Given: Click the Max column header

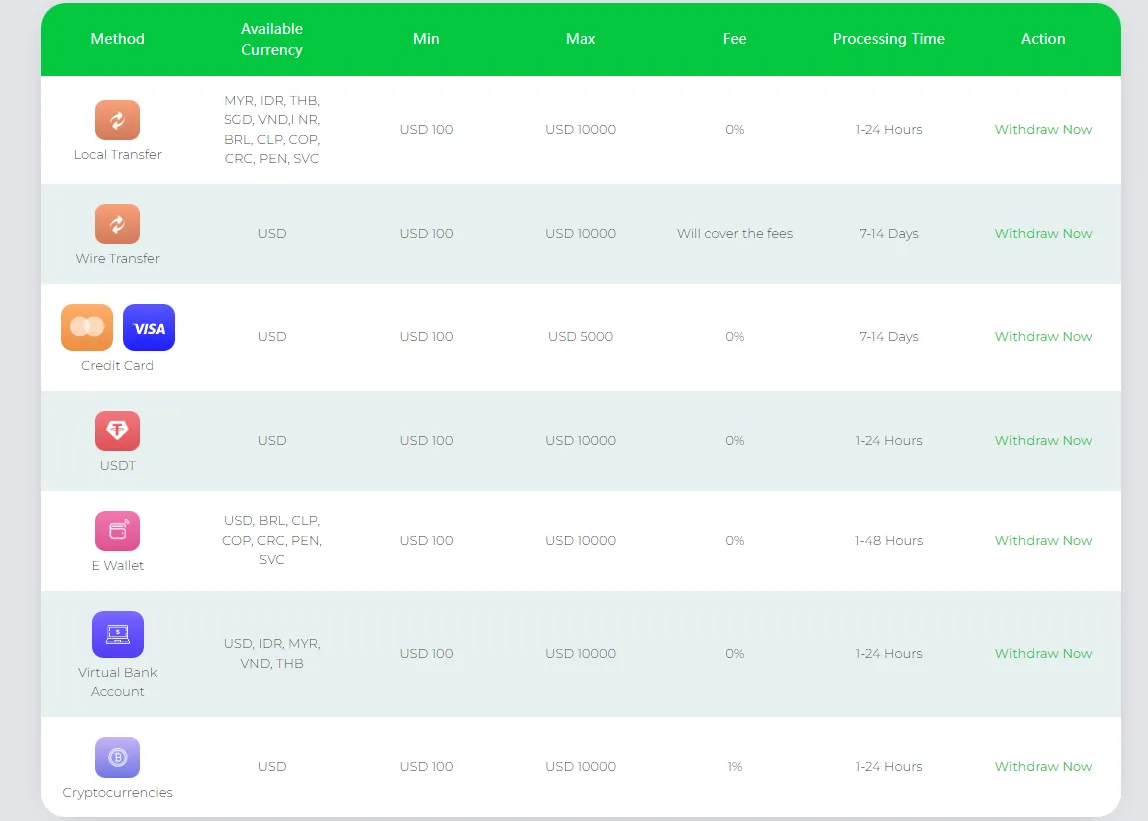Looking at the screenshot, I should [581, 39].
